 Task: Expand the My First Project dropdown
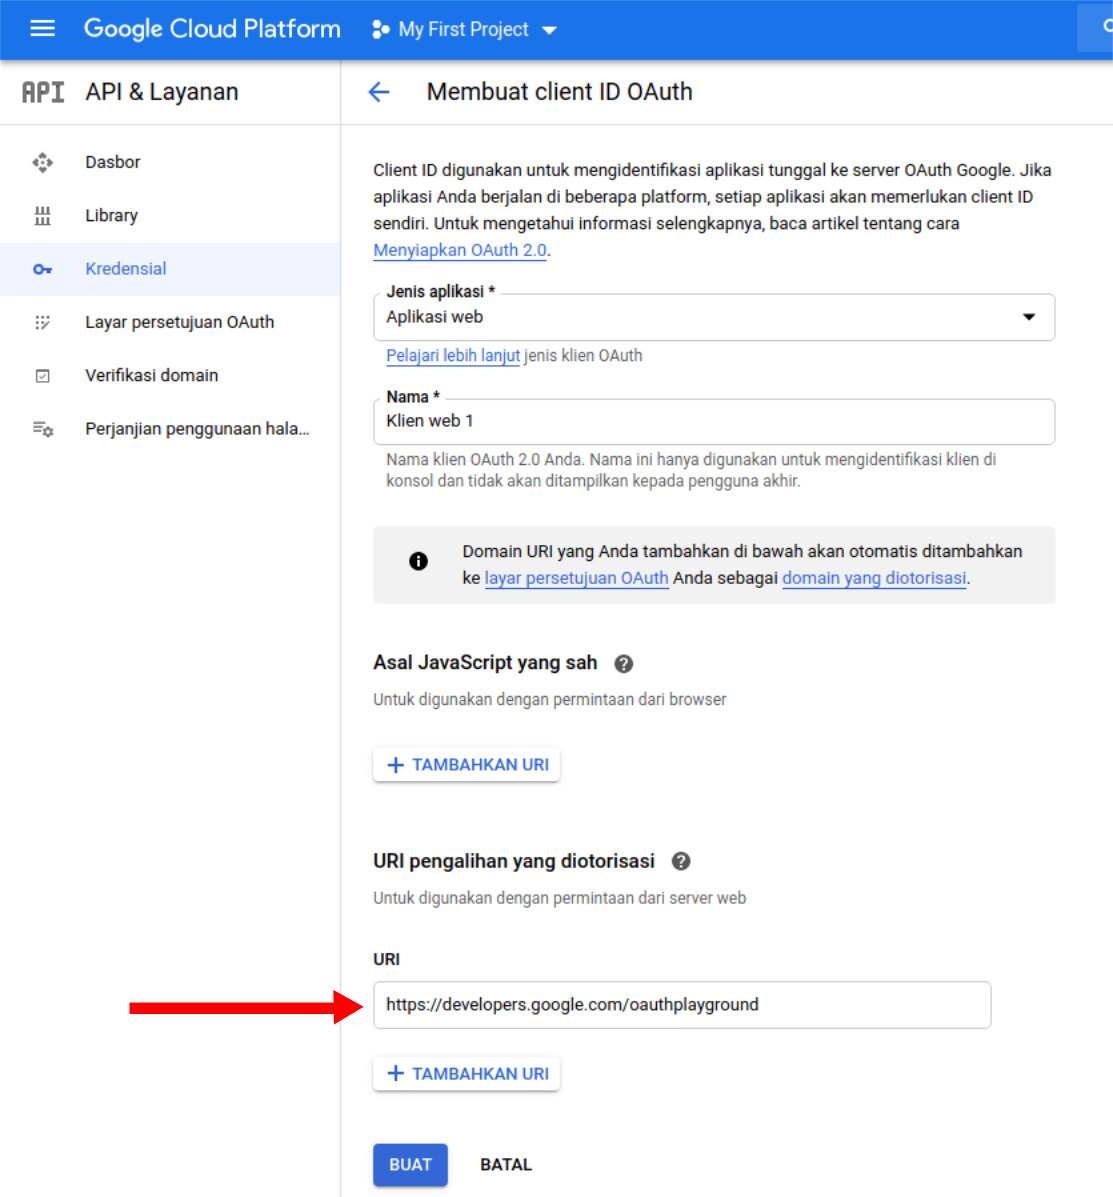(464, 30)
